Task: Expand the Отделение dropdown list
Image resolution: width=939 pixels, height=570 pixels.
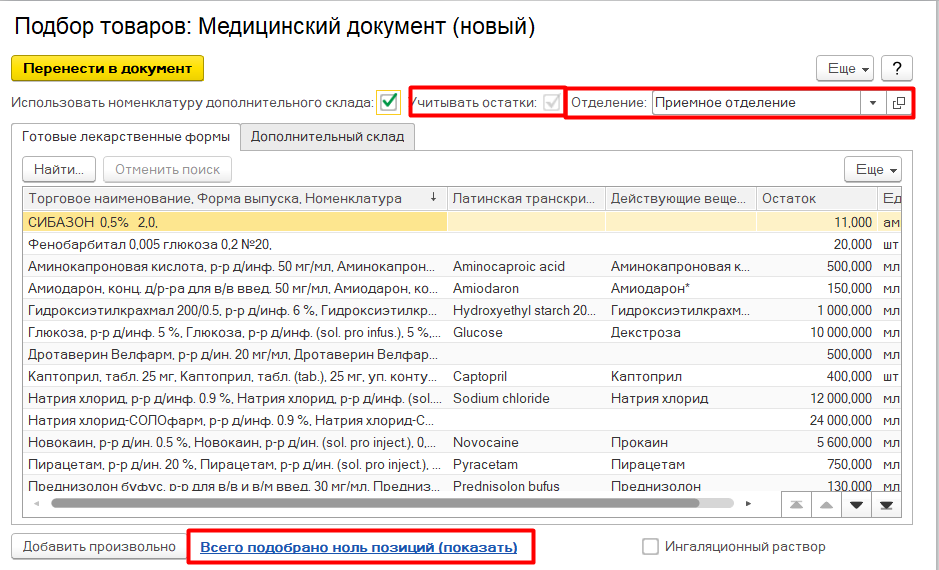Action: coord(872,103)
